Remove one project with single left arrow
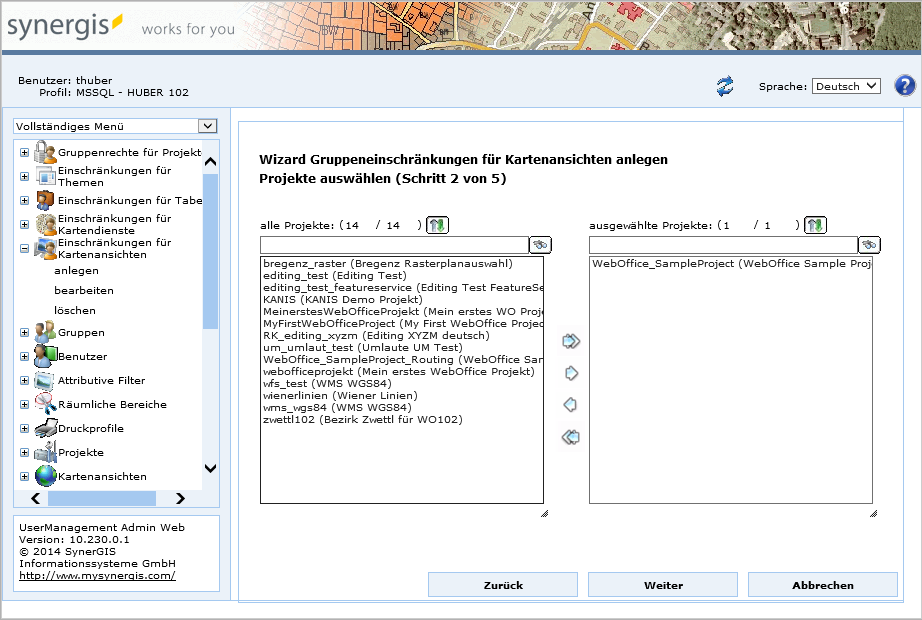Screen dimensions: 922x620 [571, 405]
